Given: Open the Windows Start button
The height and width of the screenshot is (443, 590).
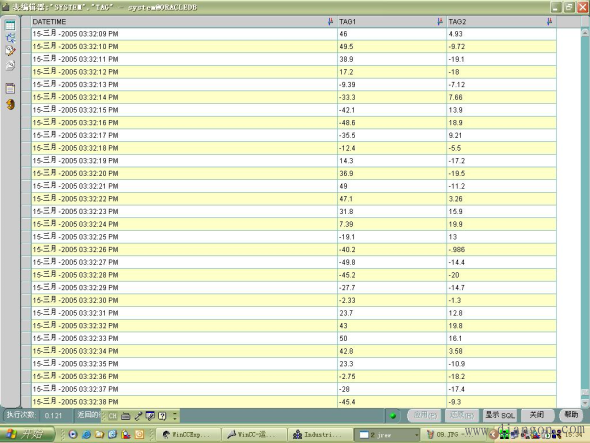Looking at the screenshot, I should [x=27, y=434].
